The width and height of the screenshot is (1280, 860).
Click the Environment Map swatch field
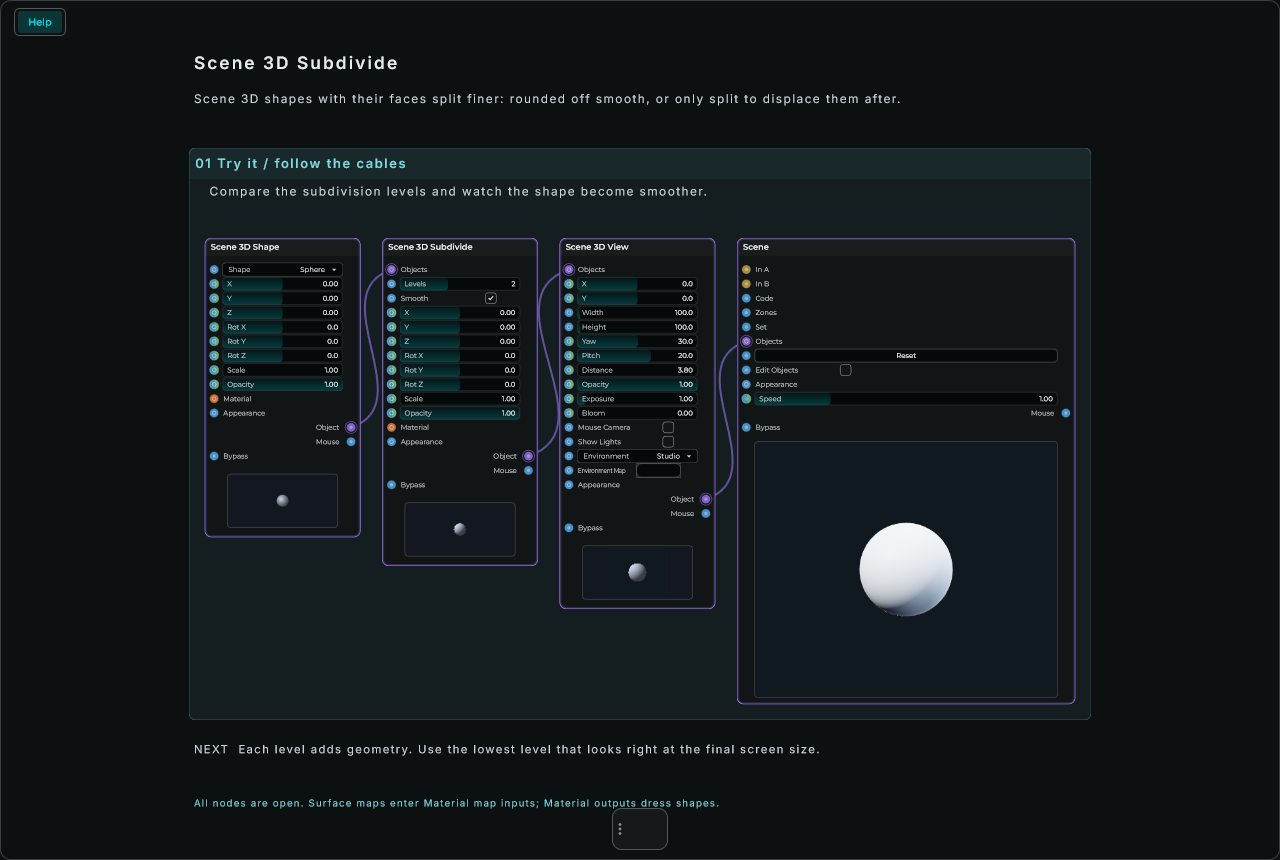point(658,470)
